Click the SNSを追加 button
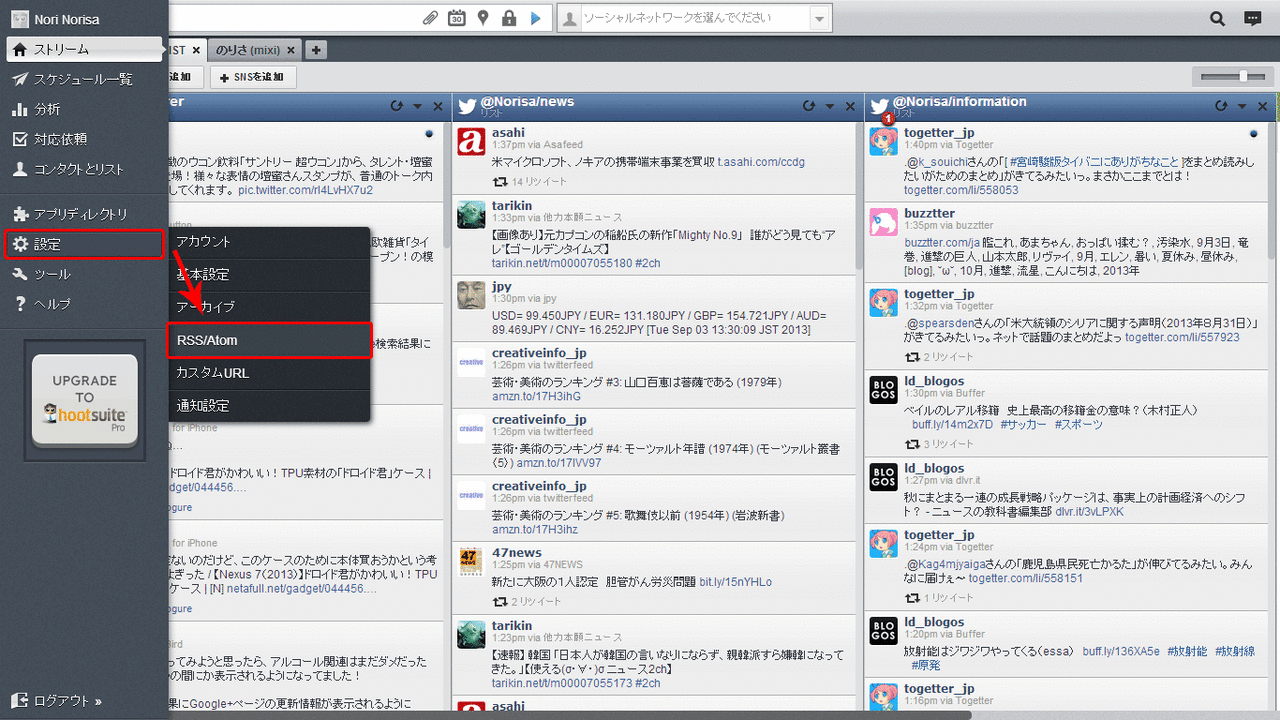The height and width of the screenshot is (720, 1280). pyautogui.click(x=253, y=77)
